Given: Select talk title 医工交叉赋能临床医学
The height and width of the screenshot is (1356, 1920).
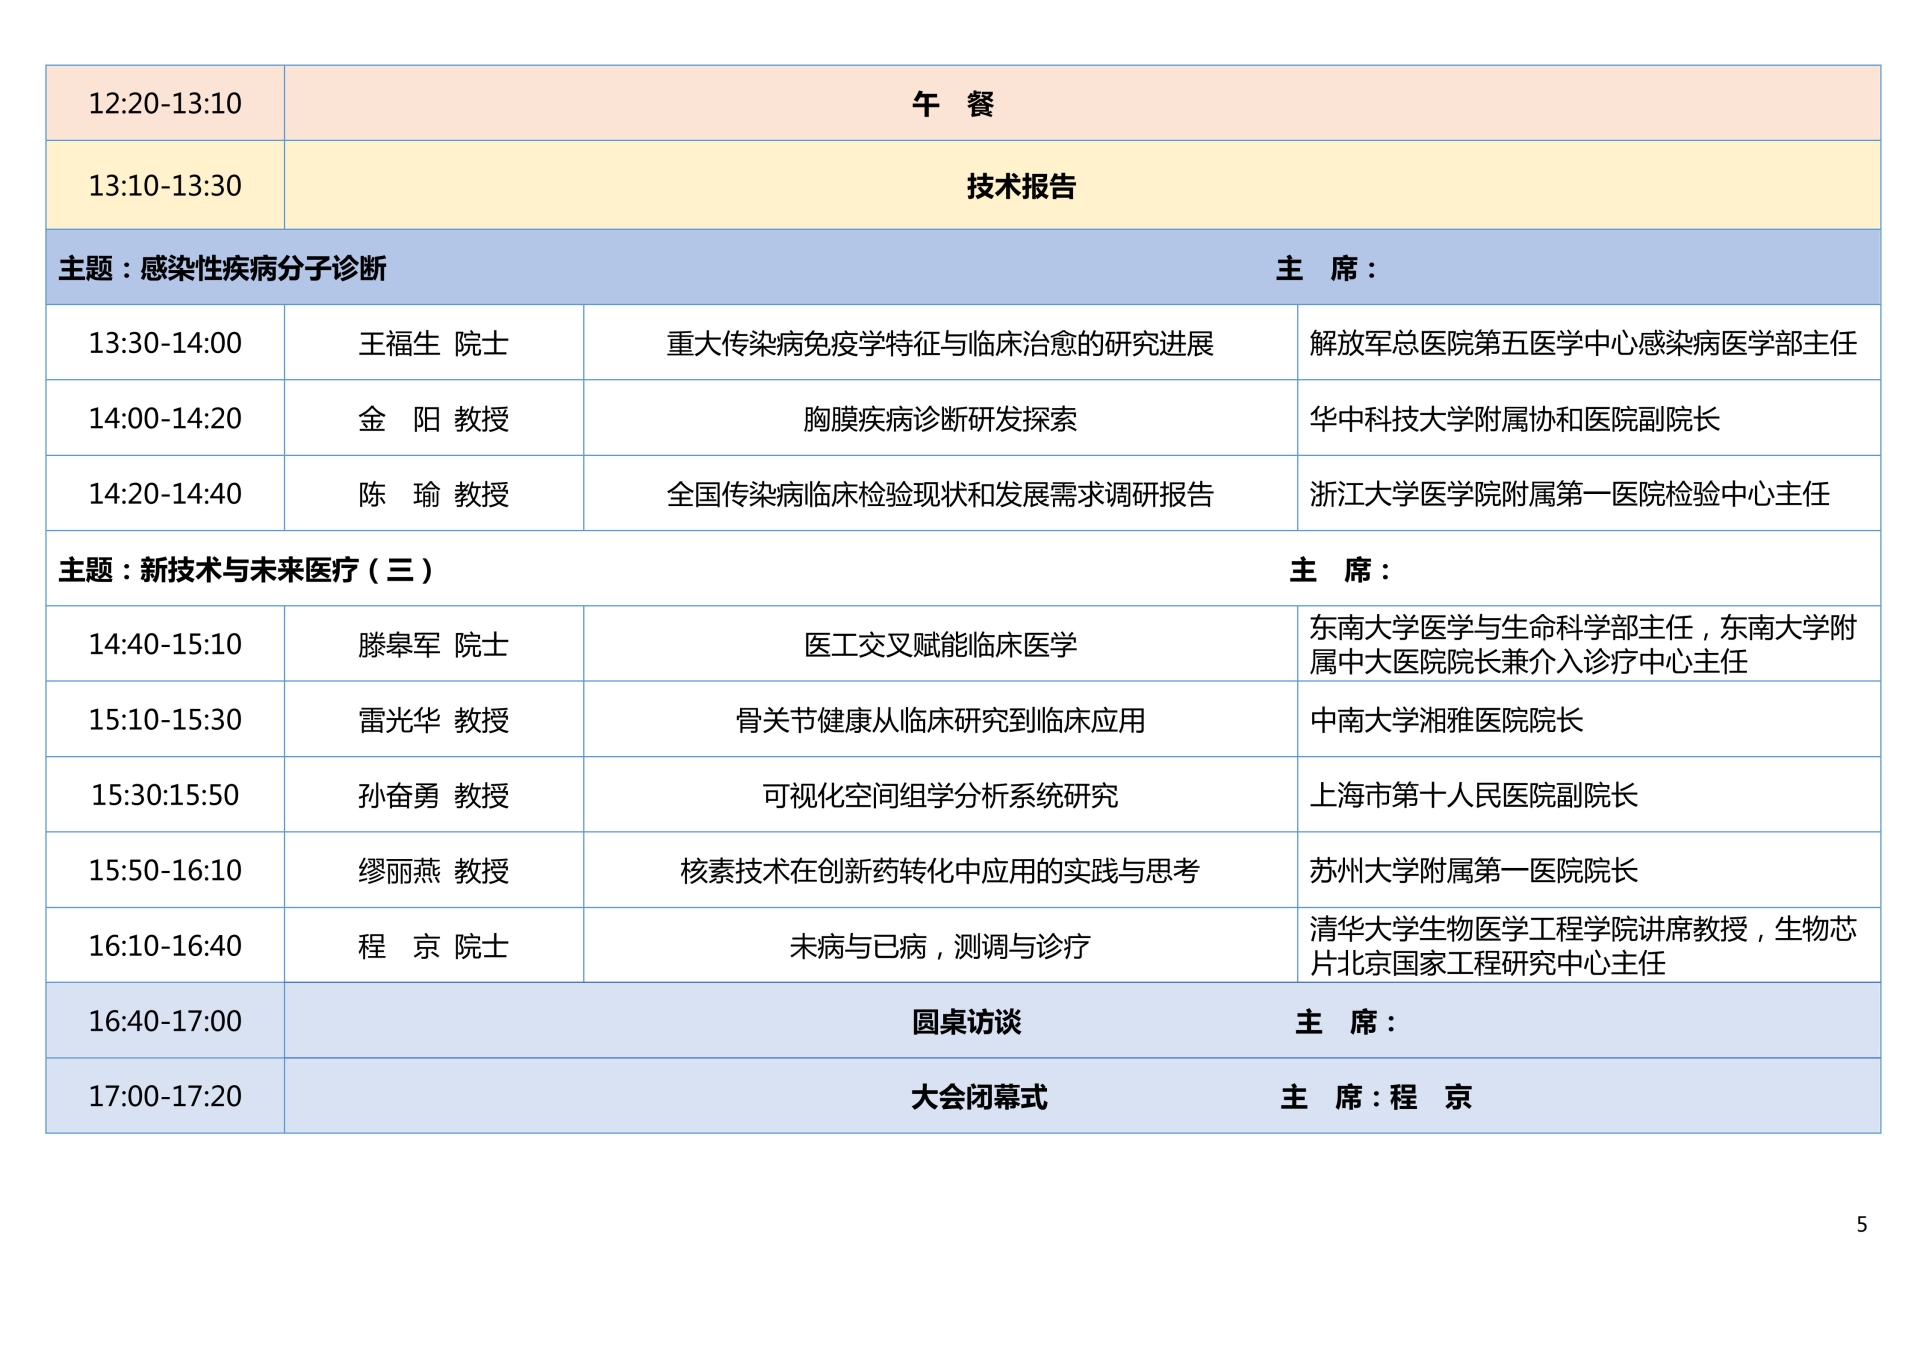Looking at the screenshot, I should (x=938, y=645).
